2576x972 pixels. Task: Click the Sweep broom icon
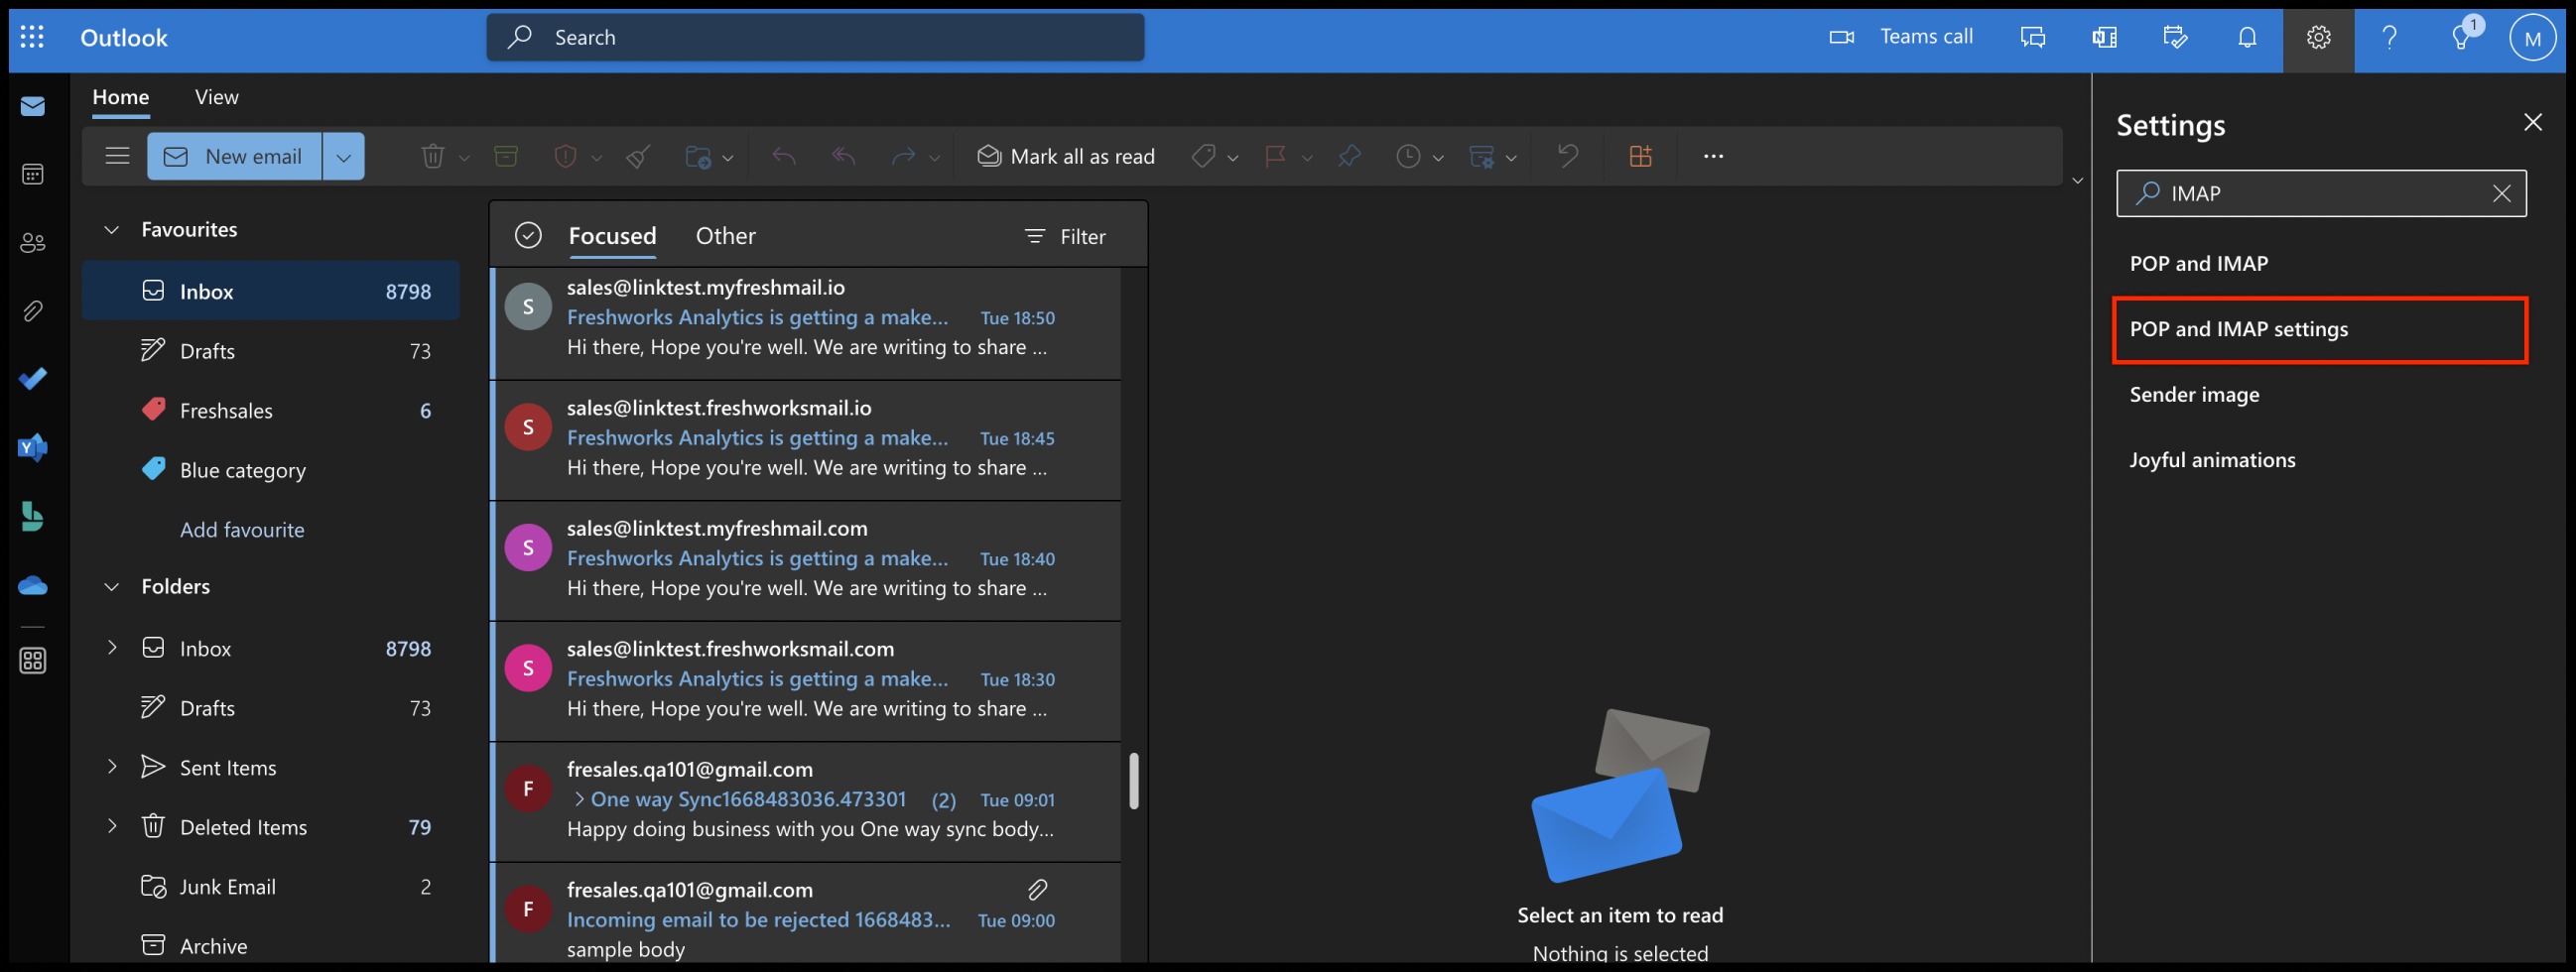coord(639,156)
